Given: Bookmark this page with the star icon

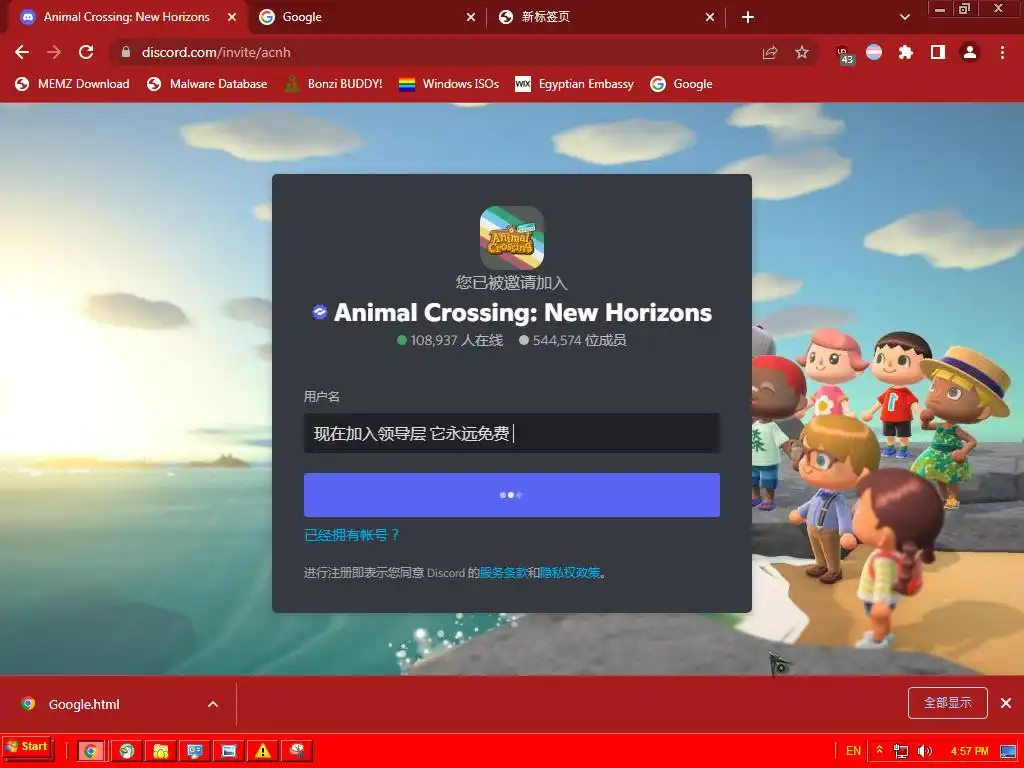Looking at the screenshot, I should tap(802, 52).
